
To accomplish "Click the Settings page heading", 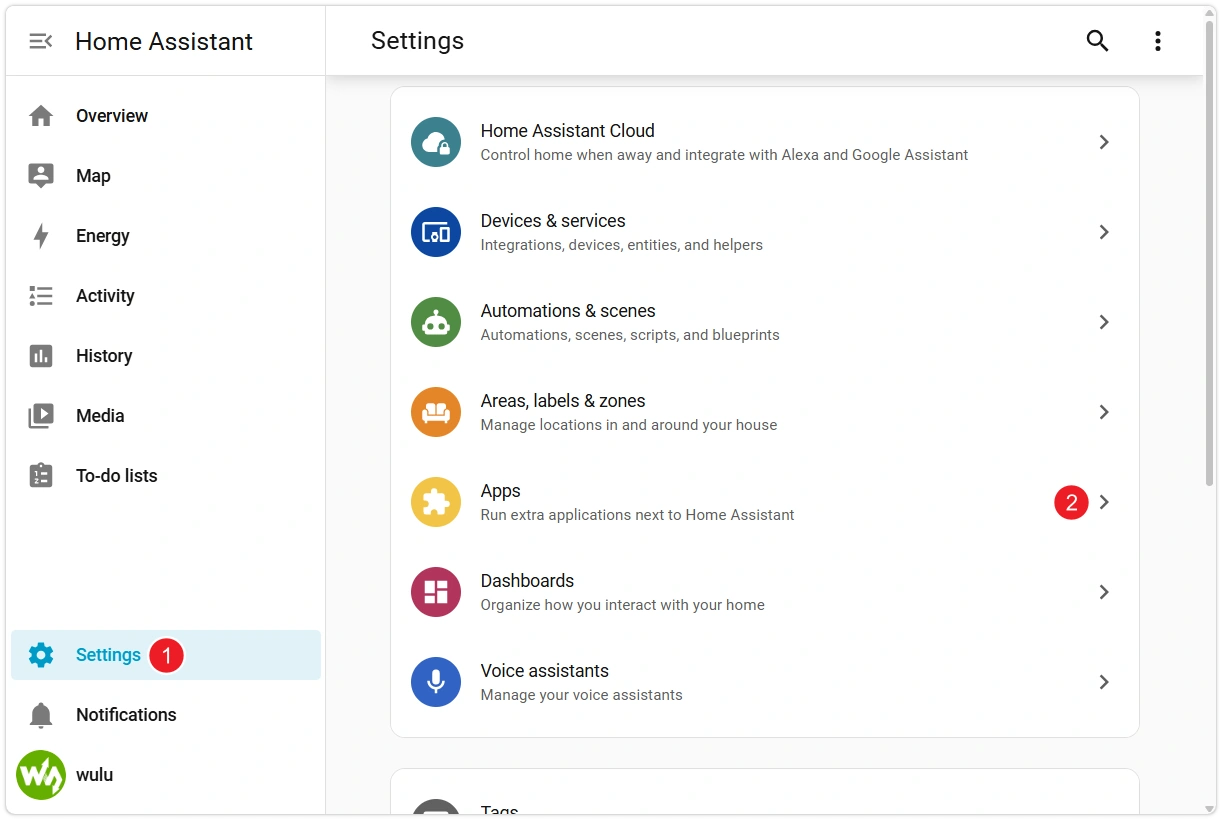I will (417, 41).
